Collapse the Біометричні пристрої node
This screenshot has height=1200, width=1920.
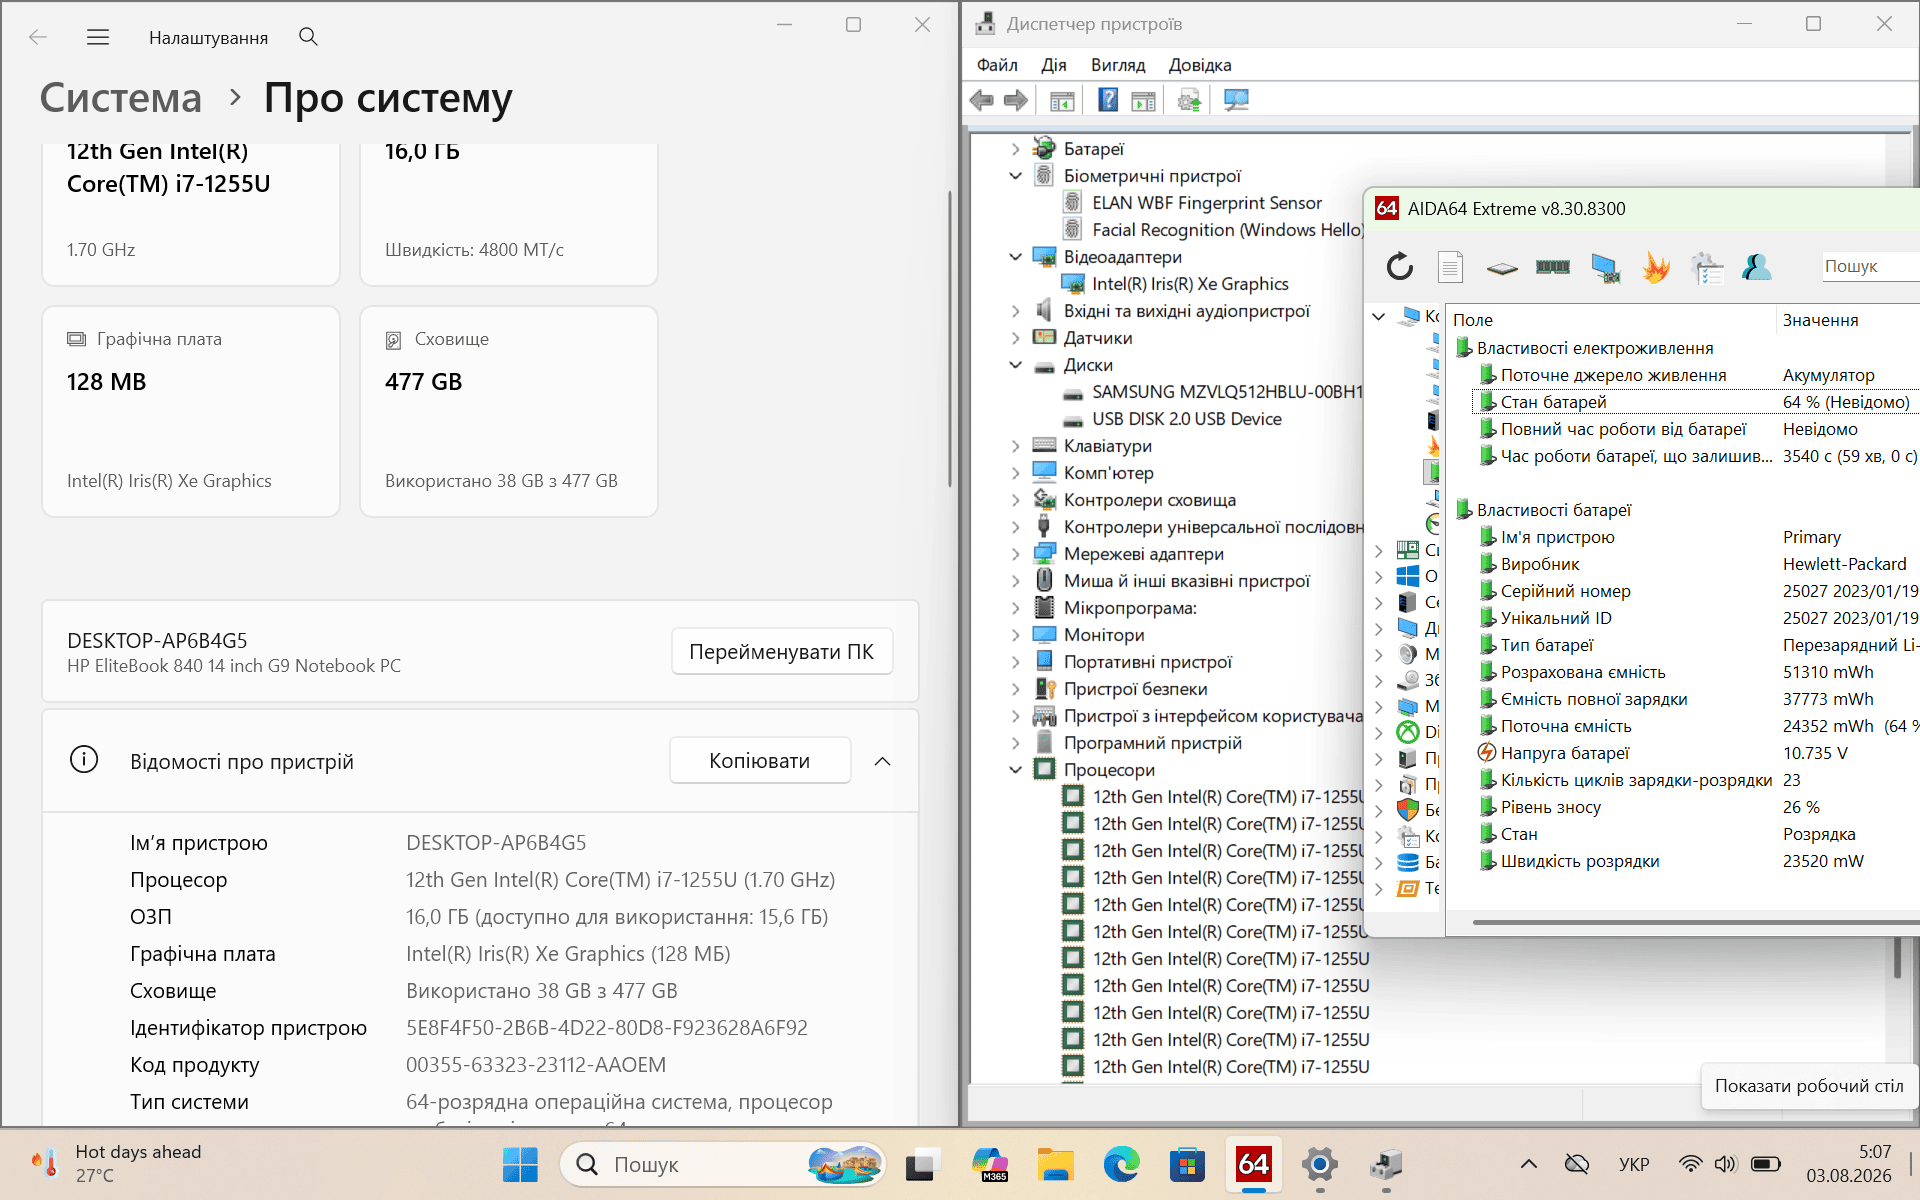click(1016, 176)
